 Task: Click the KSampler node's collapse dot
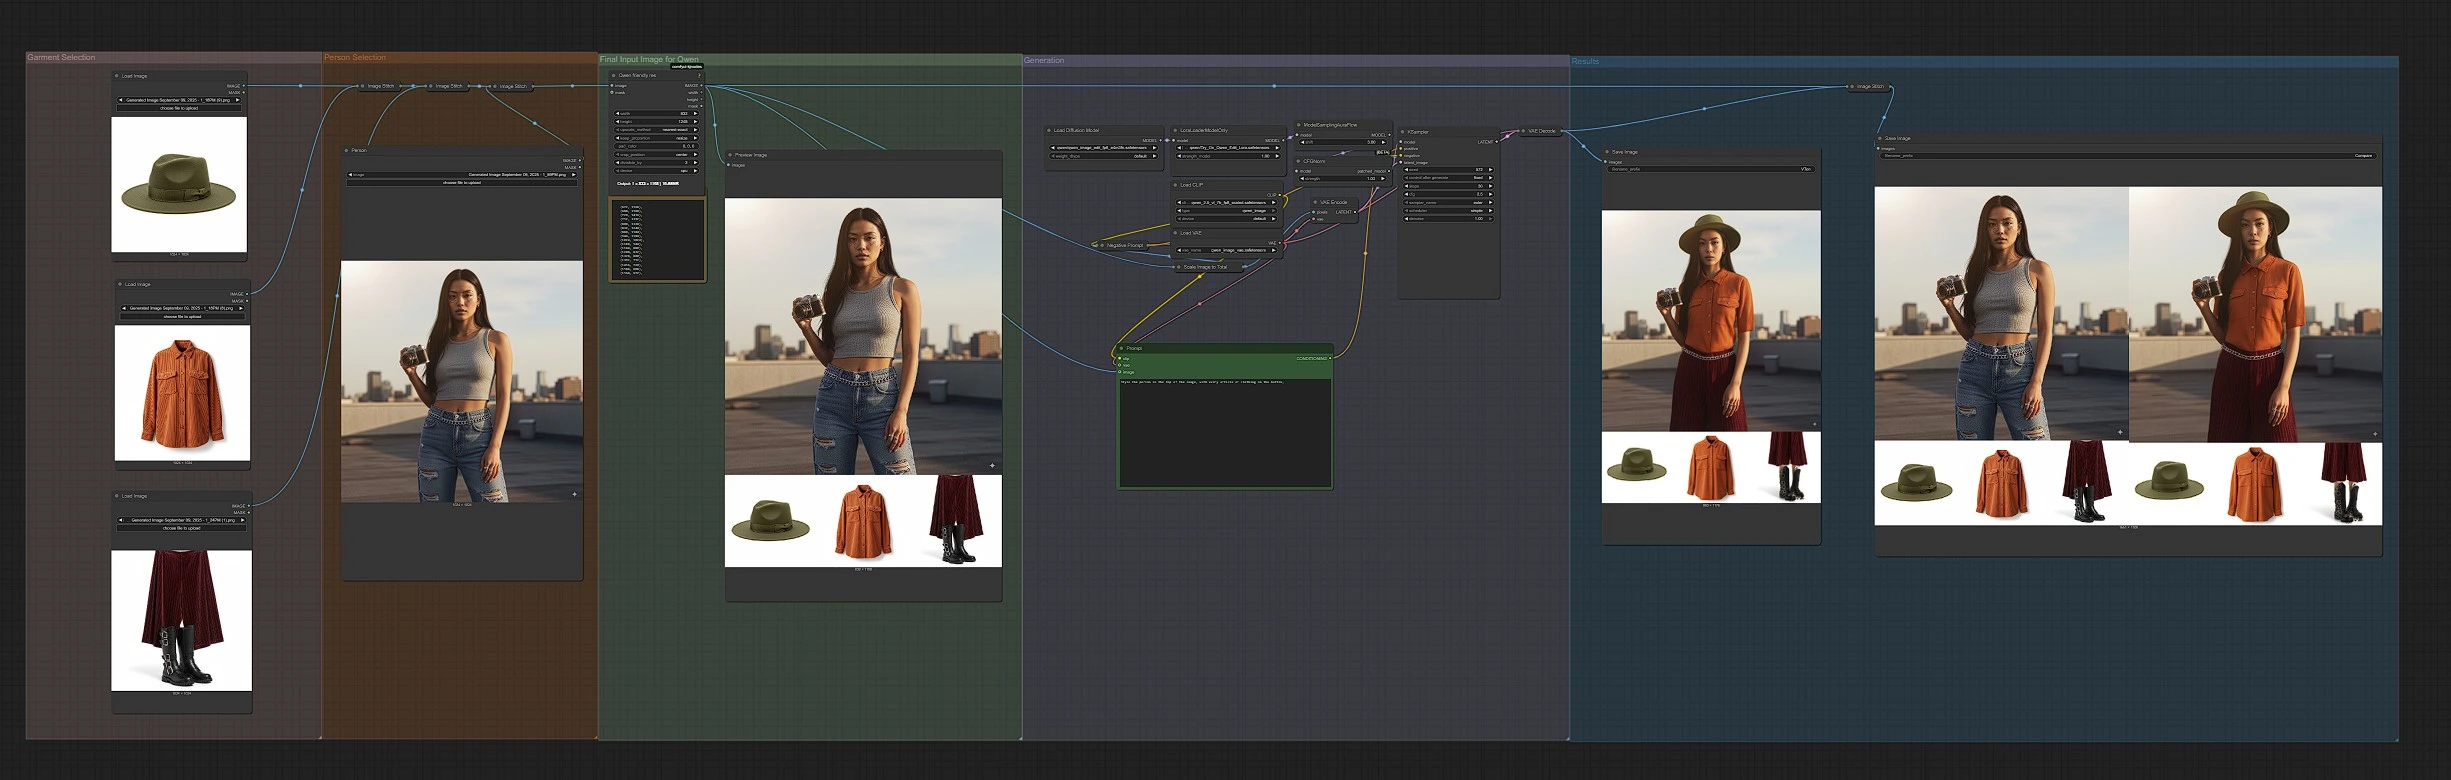[x=1402, y=132]
